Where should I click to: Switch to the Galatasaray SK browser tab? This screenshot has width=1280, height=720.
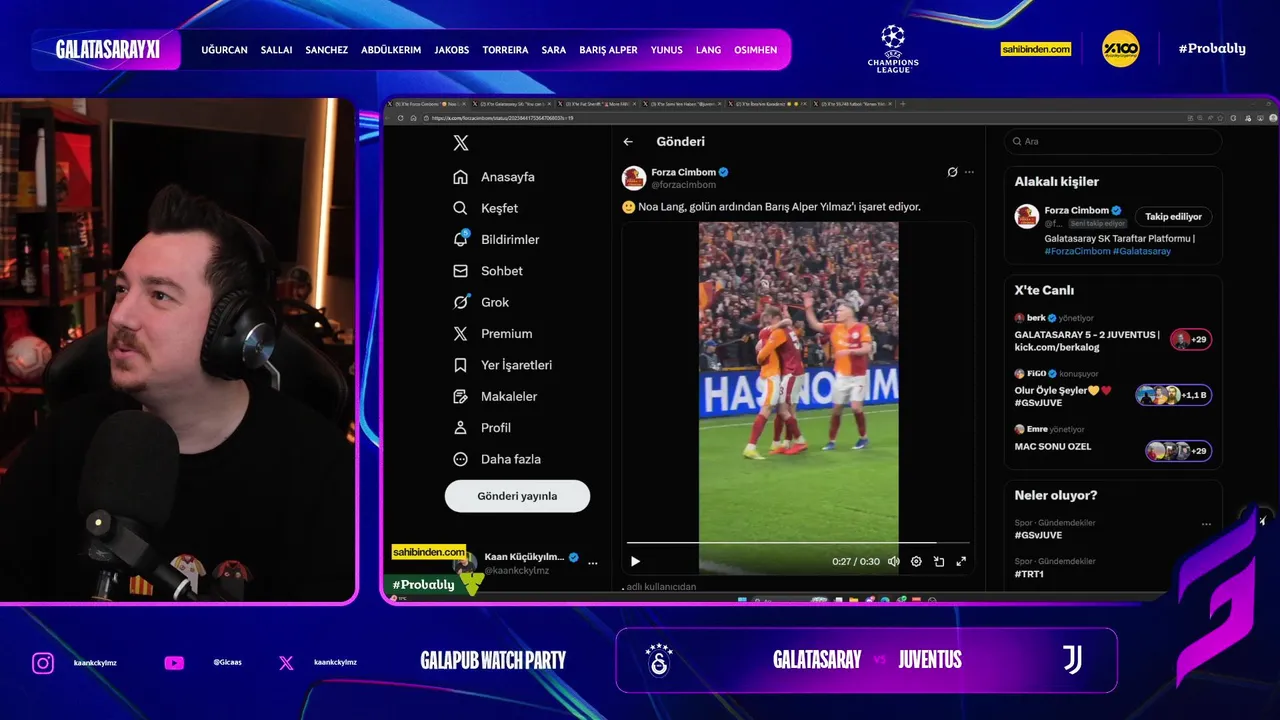pyautogui.click(x=513, y=104)
